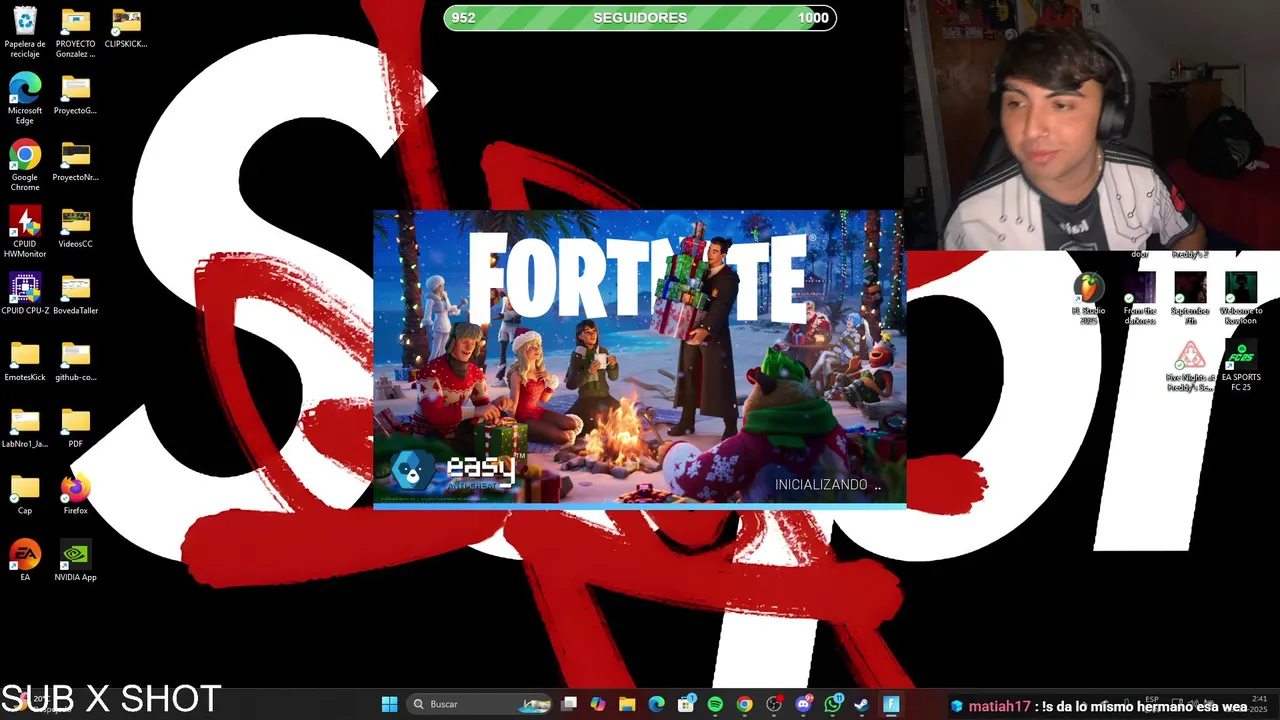Image resolution: width=1280 pixels, height=720 pixels.
Task: Open the Copilot taskbar icon
Action: (598, 704)
